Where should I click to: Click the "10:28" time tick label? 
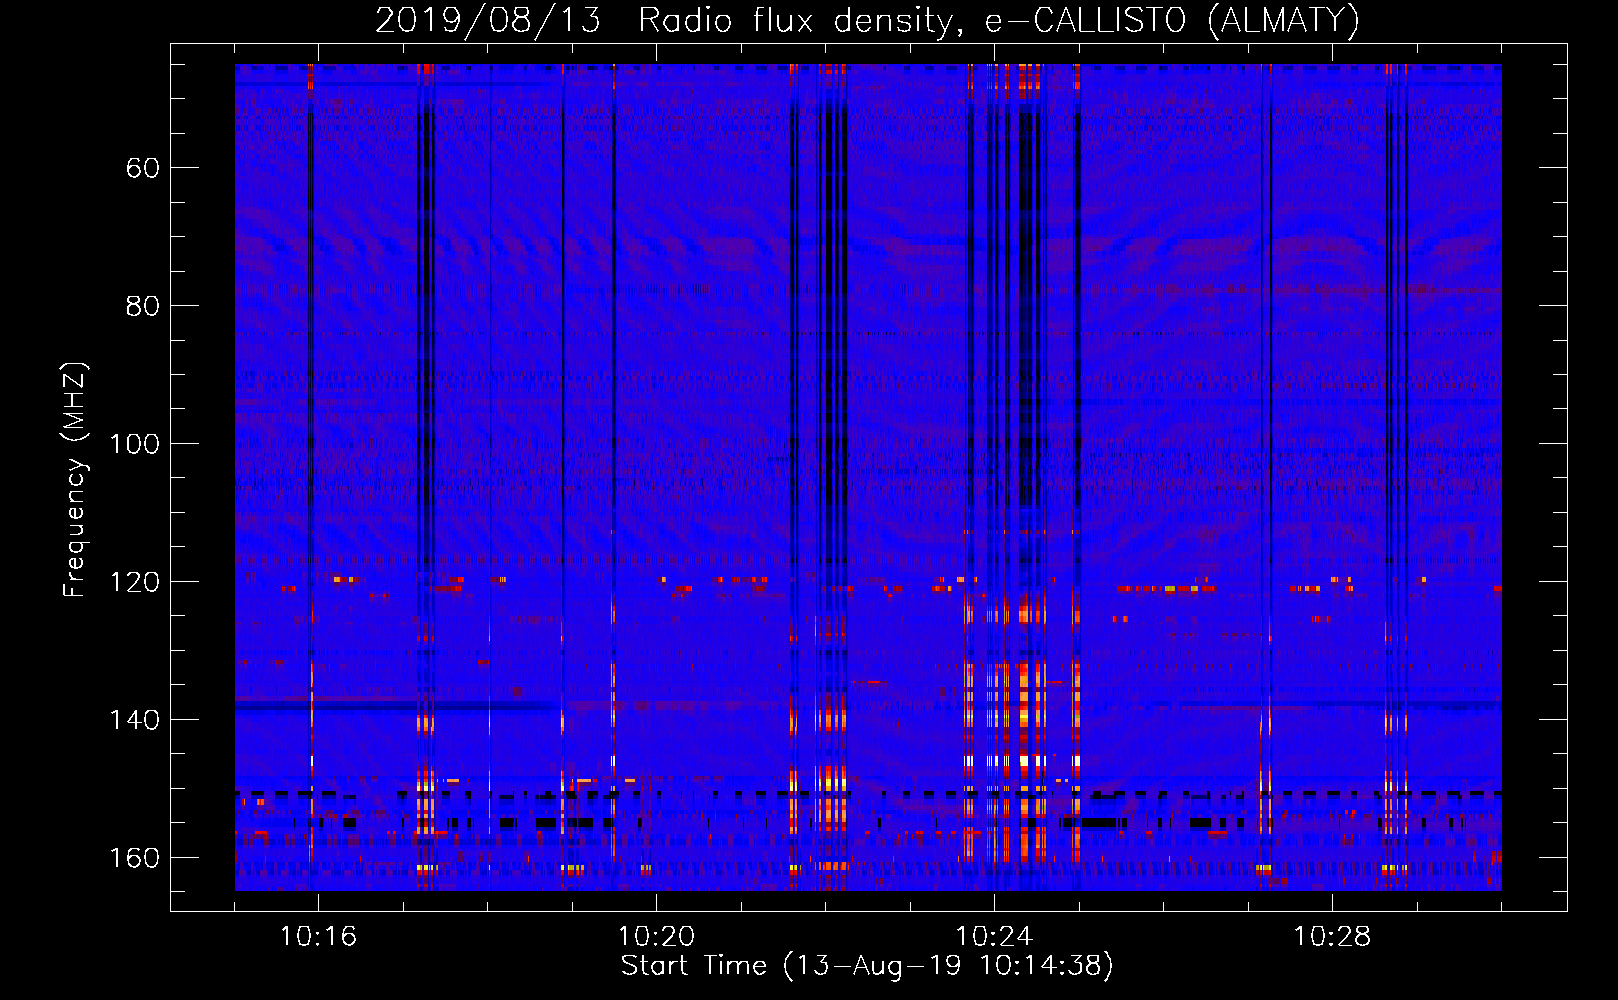point(1332,937)
